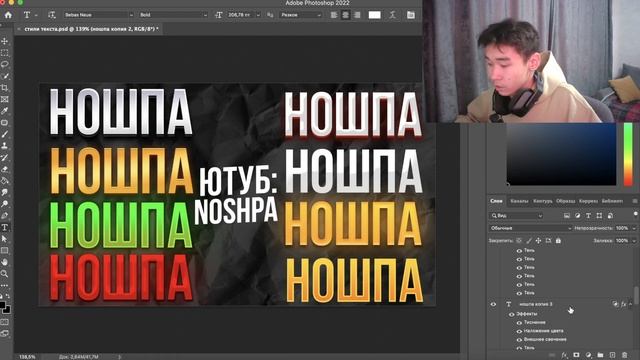Toggle visibility of Тиснение effect
Viewport: 640px width, 360px height.
click(519, 323)
